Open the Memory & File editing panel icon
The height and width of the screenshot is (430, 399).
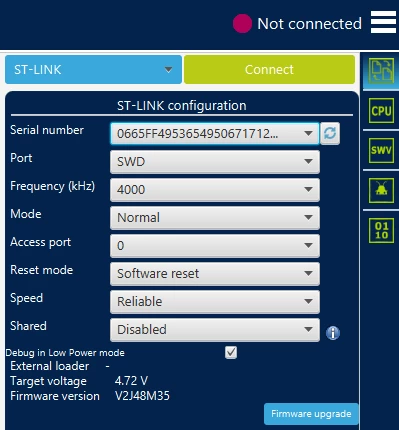pyautogui.click(x=382, y=70)
